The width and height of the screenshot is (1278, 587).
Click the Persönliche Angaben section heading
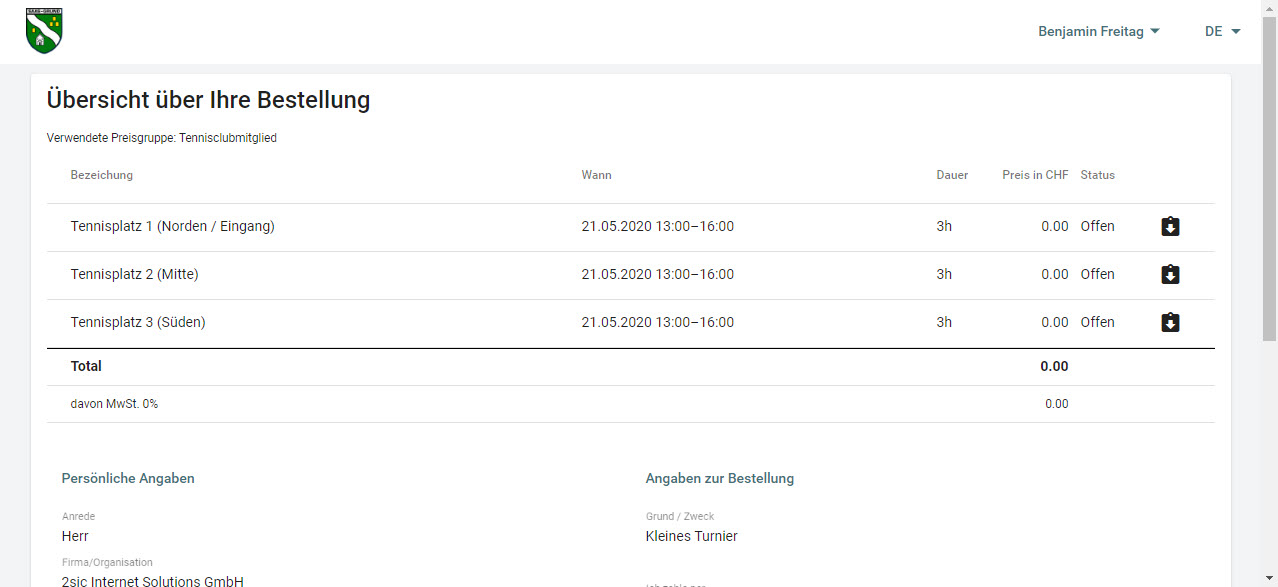point(128,479)
